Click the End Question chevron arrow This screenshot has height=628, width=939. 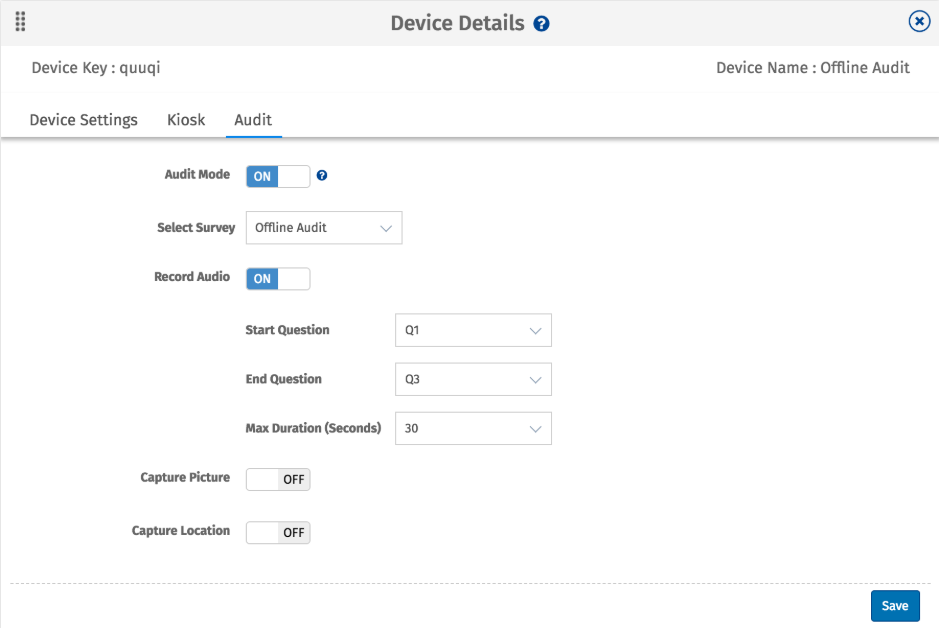coord(538,379)
